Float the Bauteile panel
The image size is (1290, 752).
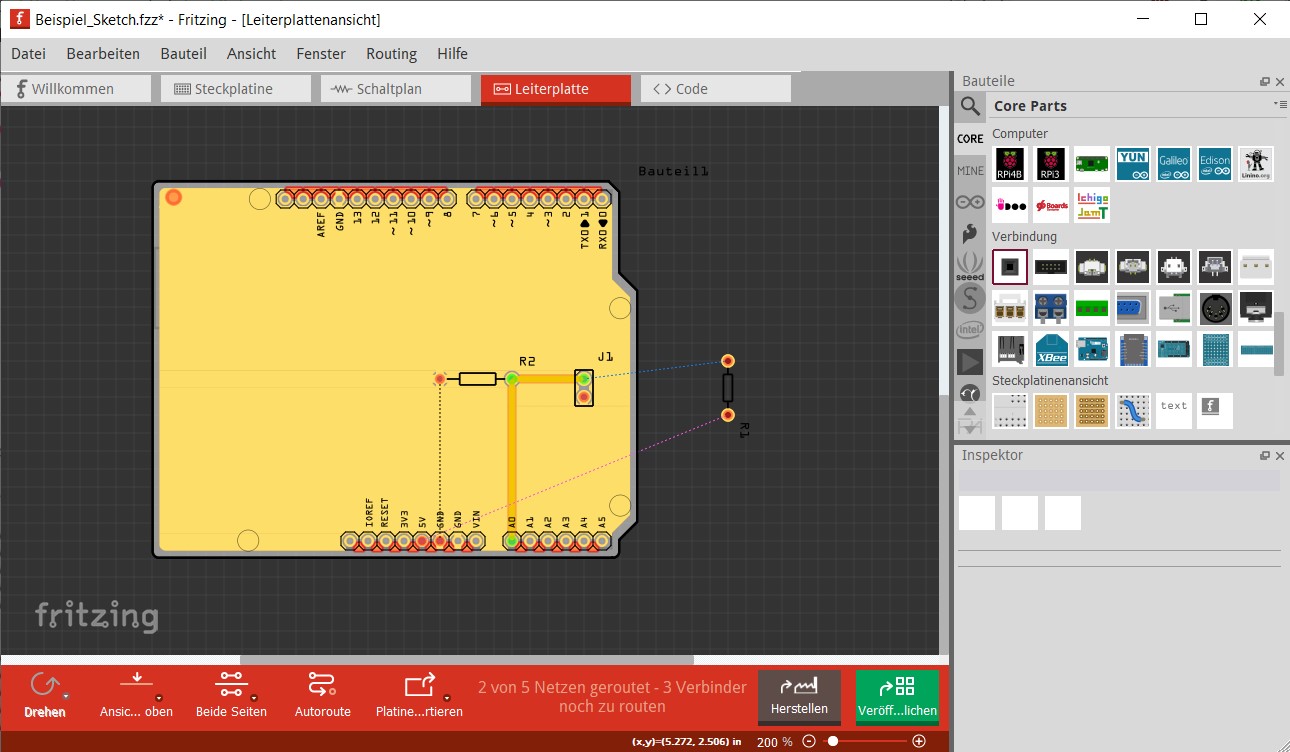pyautogui.click(x=1265, y=82)
